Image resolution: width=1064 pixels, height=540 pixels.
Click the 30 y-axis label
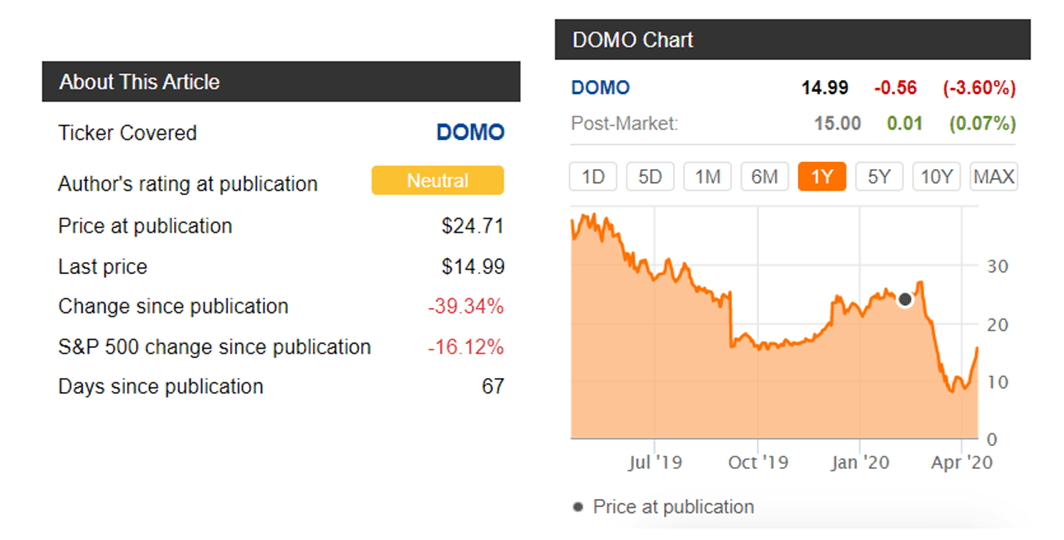(x=997, y=267)
